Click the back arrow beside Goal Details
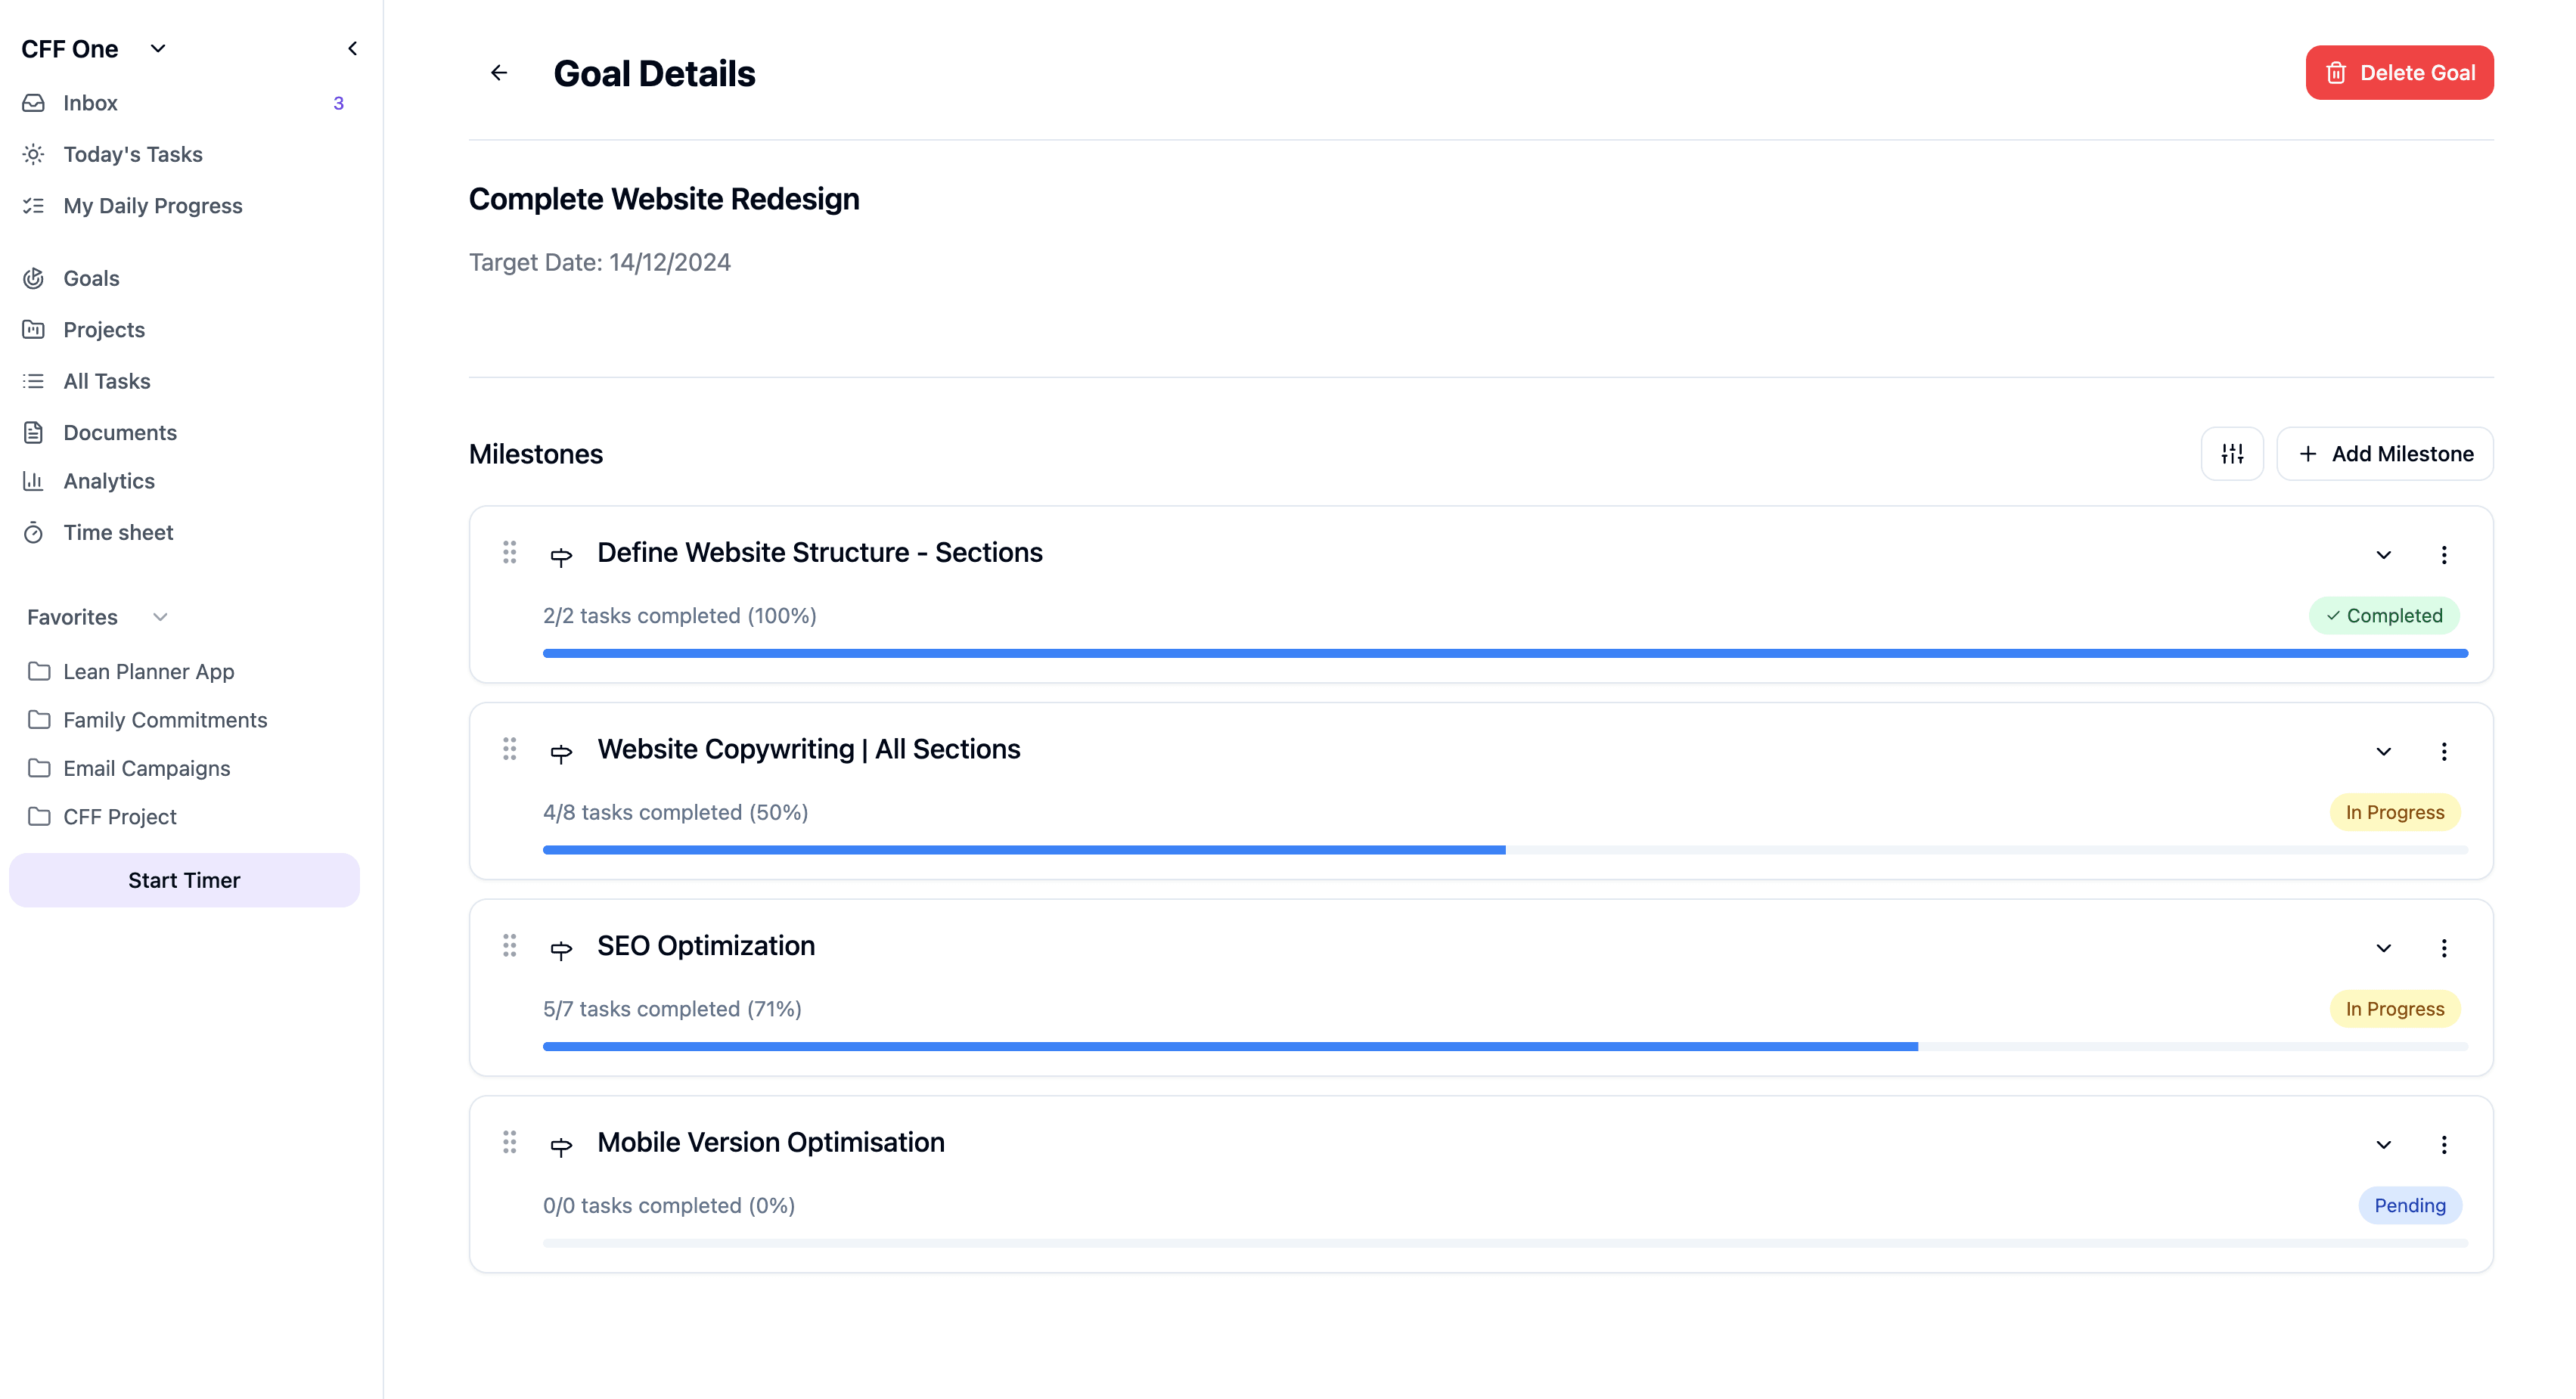 (x=499, y=73)
